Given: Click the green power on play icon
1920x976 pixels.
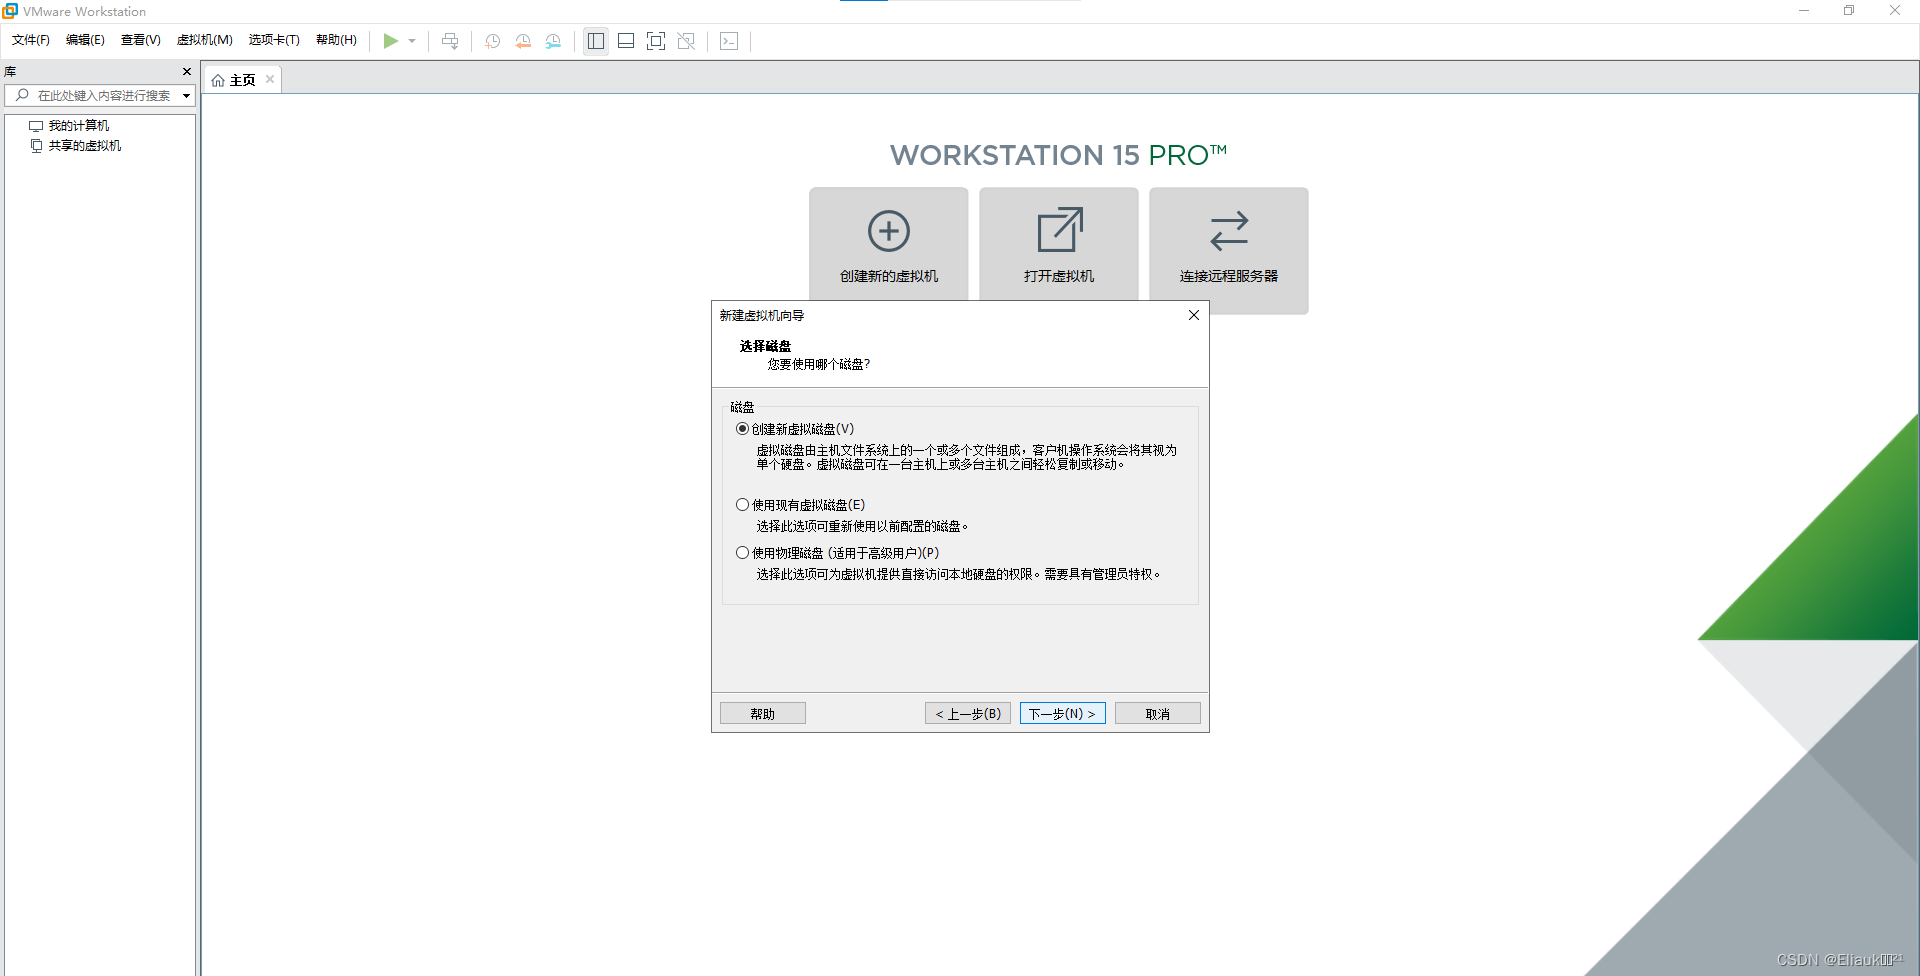Looking at the screenshot, I should pyautogui.click(x=391, y=41).
